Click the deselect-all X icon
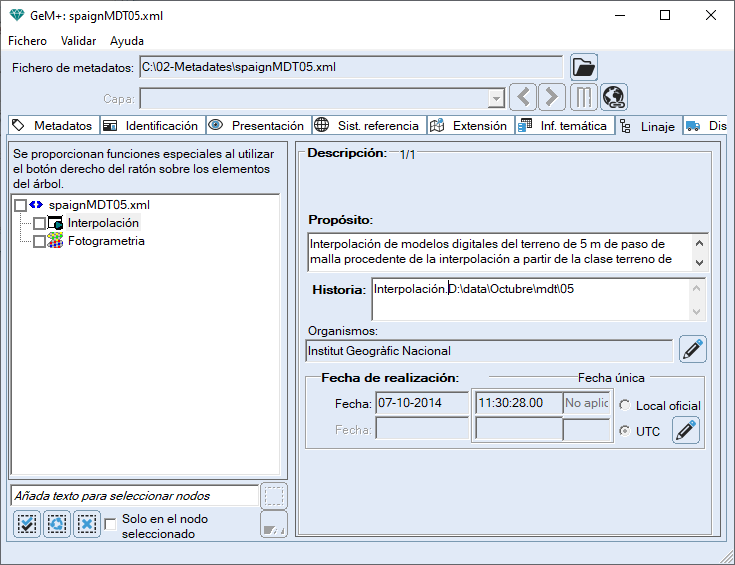Viewport: 735px width, 565px height. [x=87, y=523]
